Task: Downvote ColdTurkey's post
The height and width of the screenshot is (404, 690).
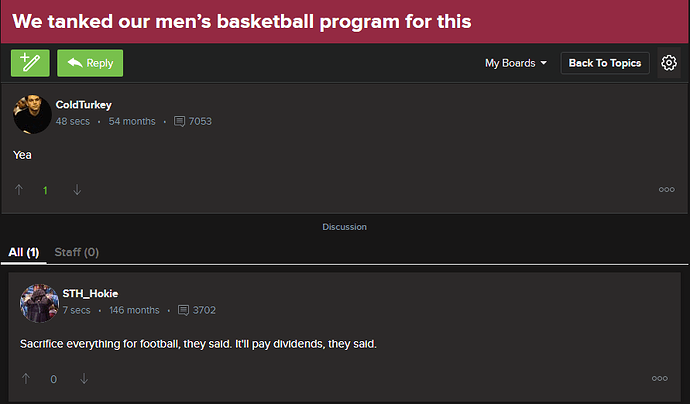Action: click(x=77, y=190)
